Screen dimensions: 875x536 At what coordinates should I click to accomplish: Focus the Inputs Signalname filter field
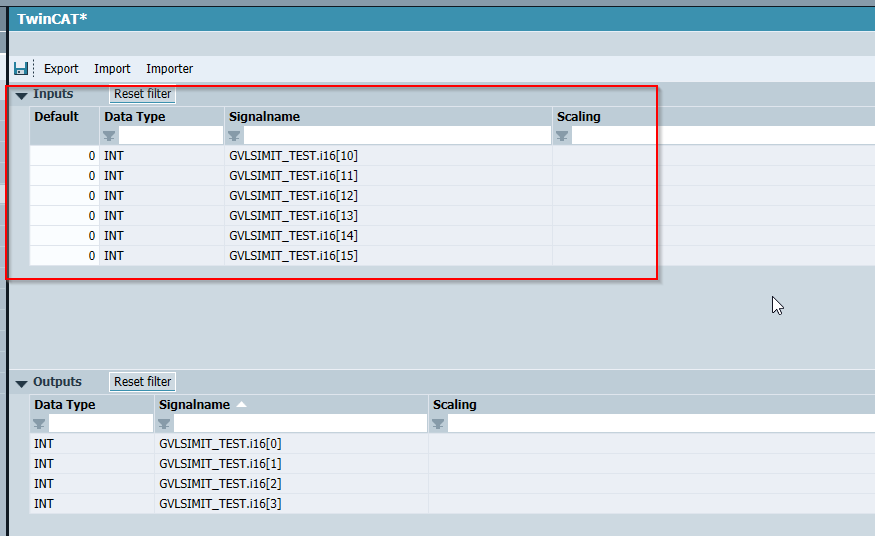tap(397, 136)
